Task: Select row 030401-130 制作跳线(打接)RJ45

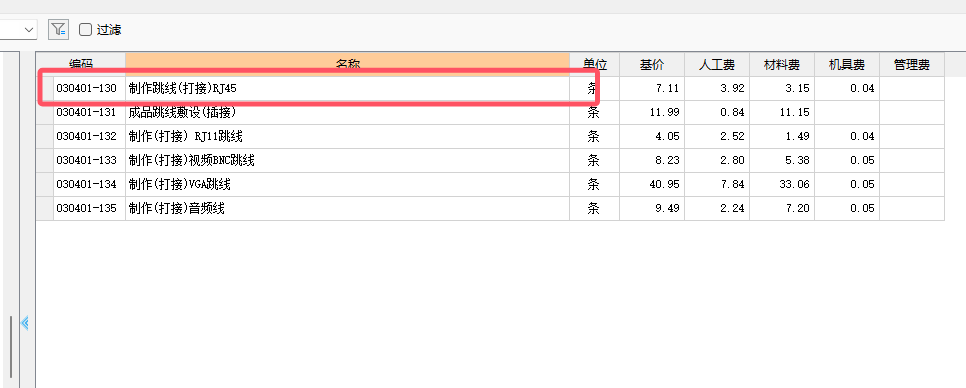Action: tap(490, 88)
